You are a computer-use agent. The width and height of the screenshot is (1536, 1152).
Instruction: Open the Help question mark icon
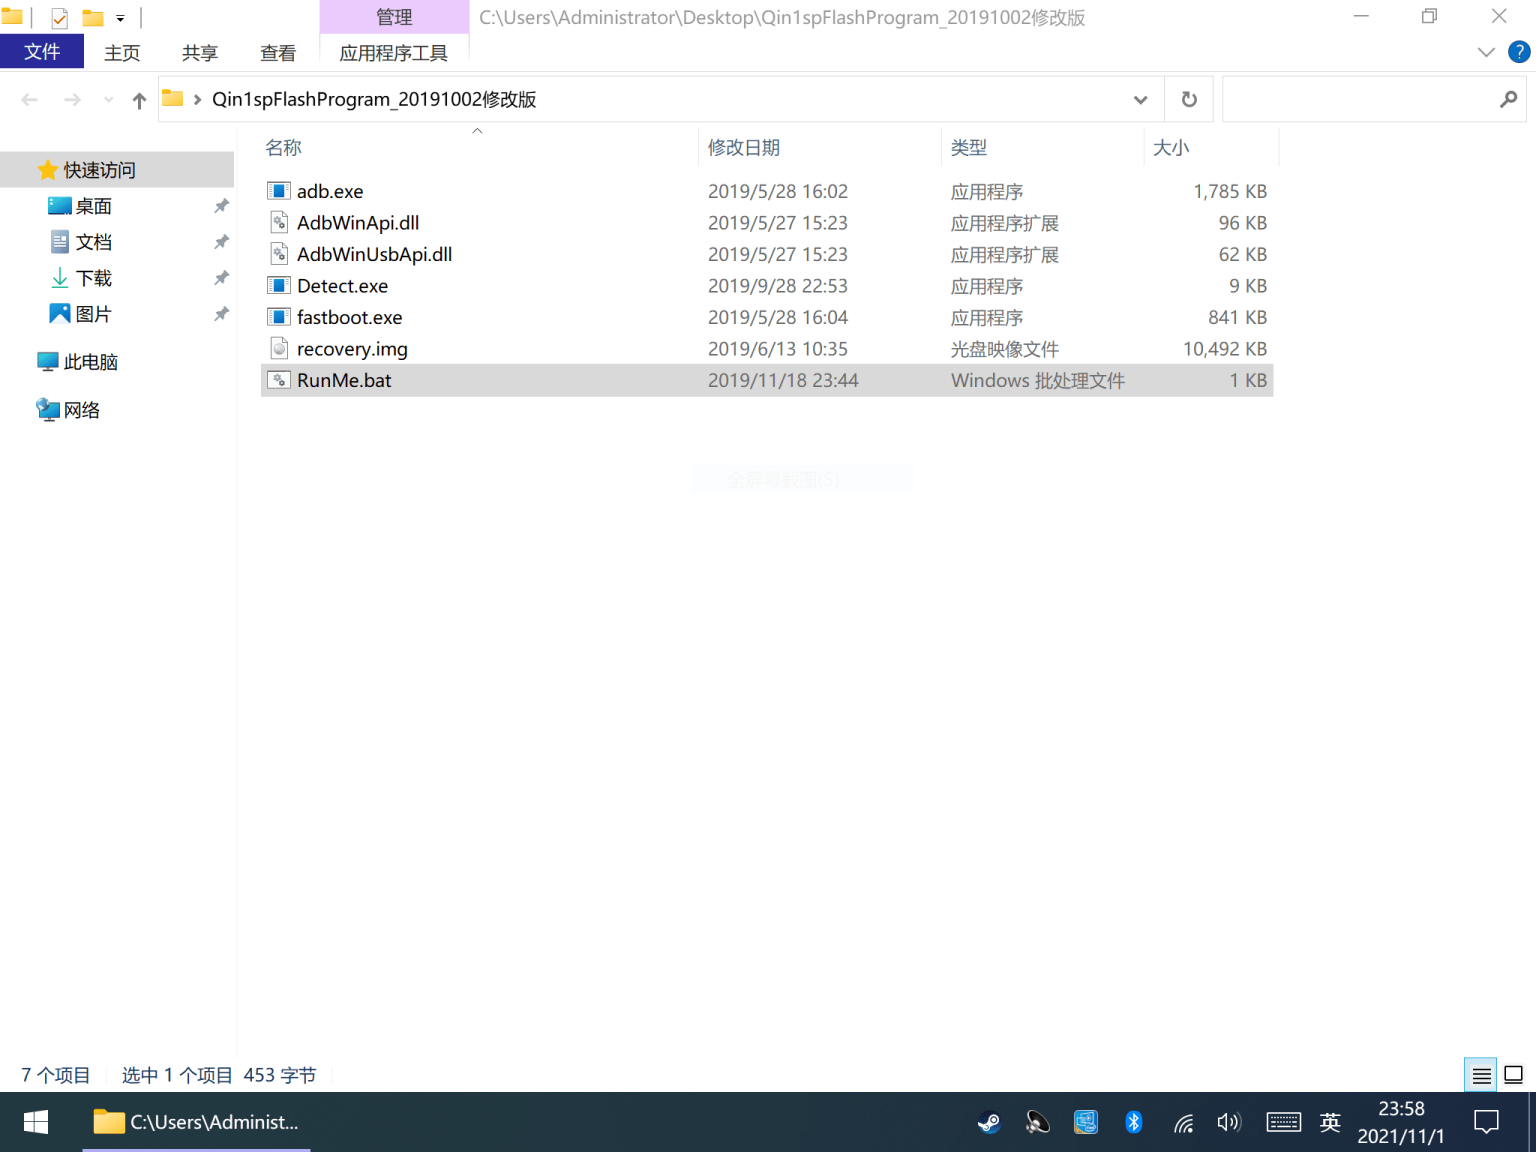(x=1518, y=52)
